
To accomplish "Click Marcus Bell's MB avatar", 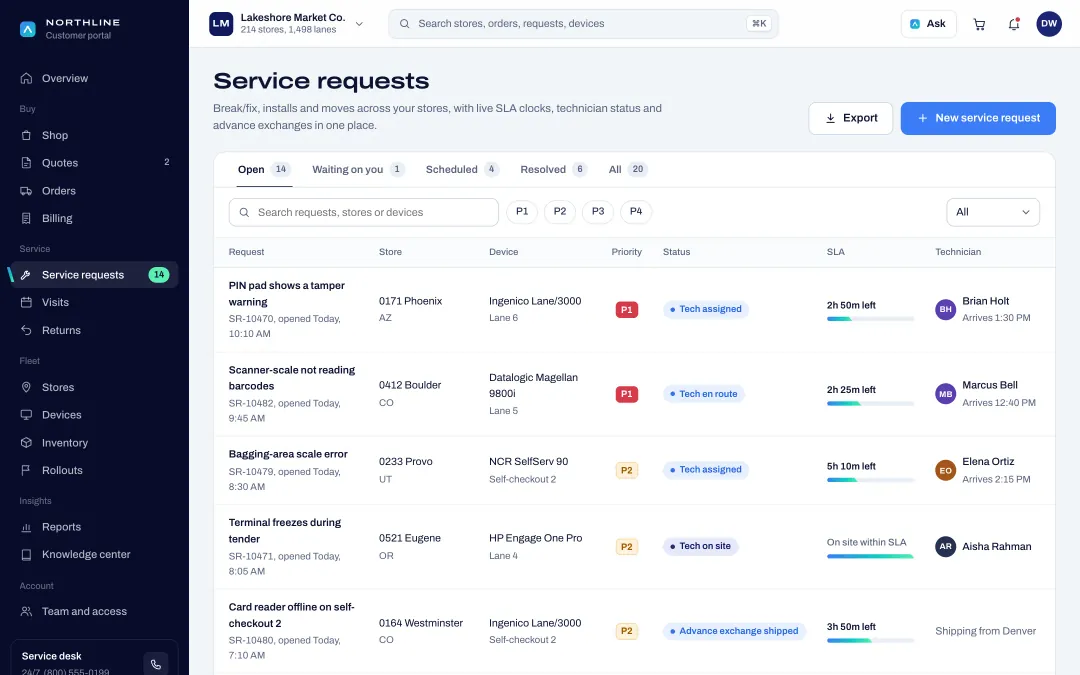I will [x=945, y=394].
